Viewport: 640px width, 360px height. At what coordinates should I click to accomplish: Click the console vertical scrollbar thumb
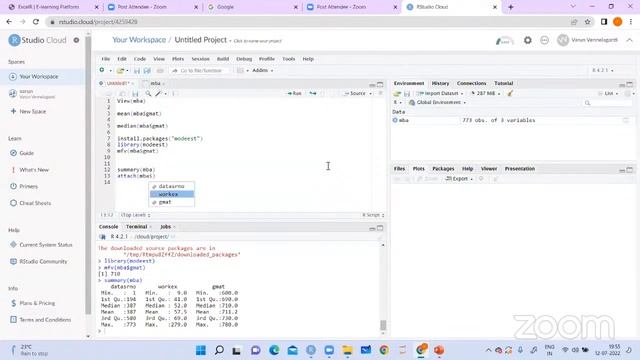[x=383, y=325]
